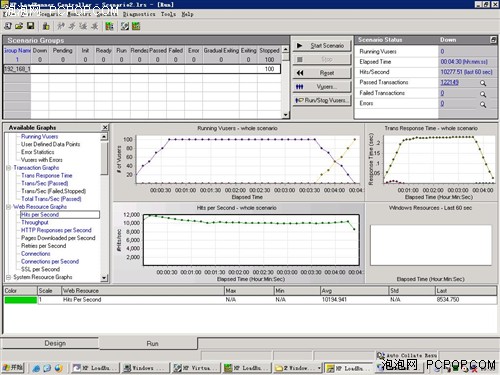Click the last green grid icon in toolbar

(x=136, y=26)
